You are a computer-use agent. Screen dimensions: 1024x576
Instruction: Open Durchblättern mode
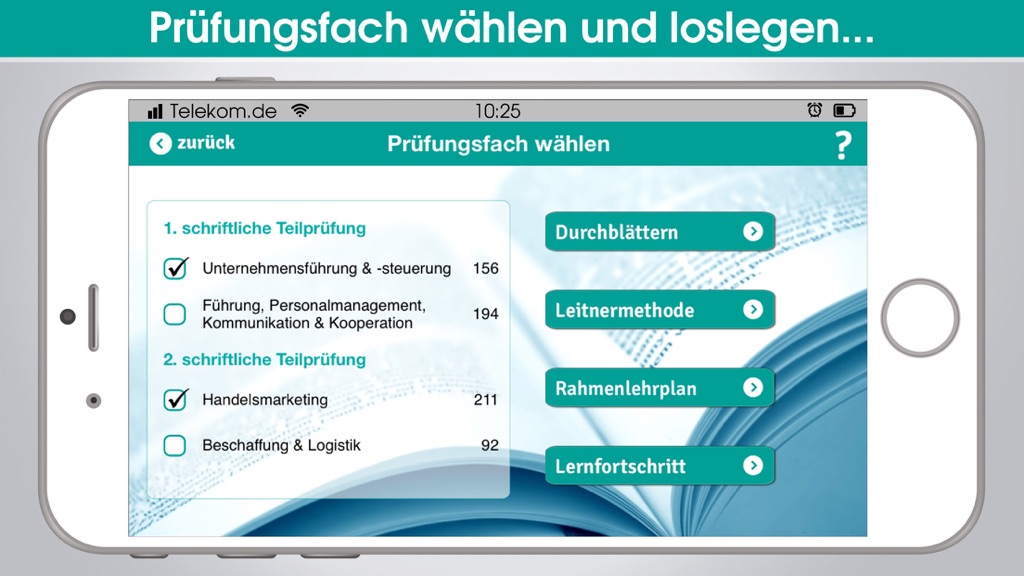click(660, 232)
